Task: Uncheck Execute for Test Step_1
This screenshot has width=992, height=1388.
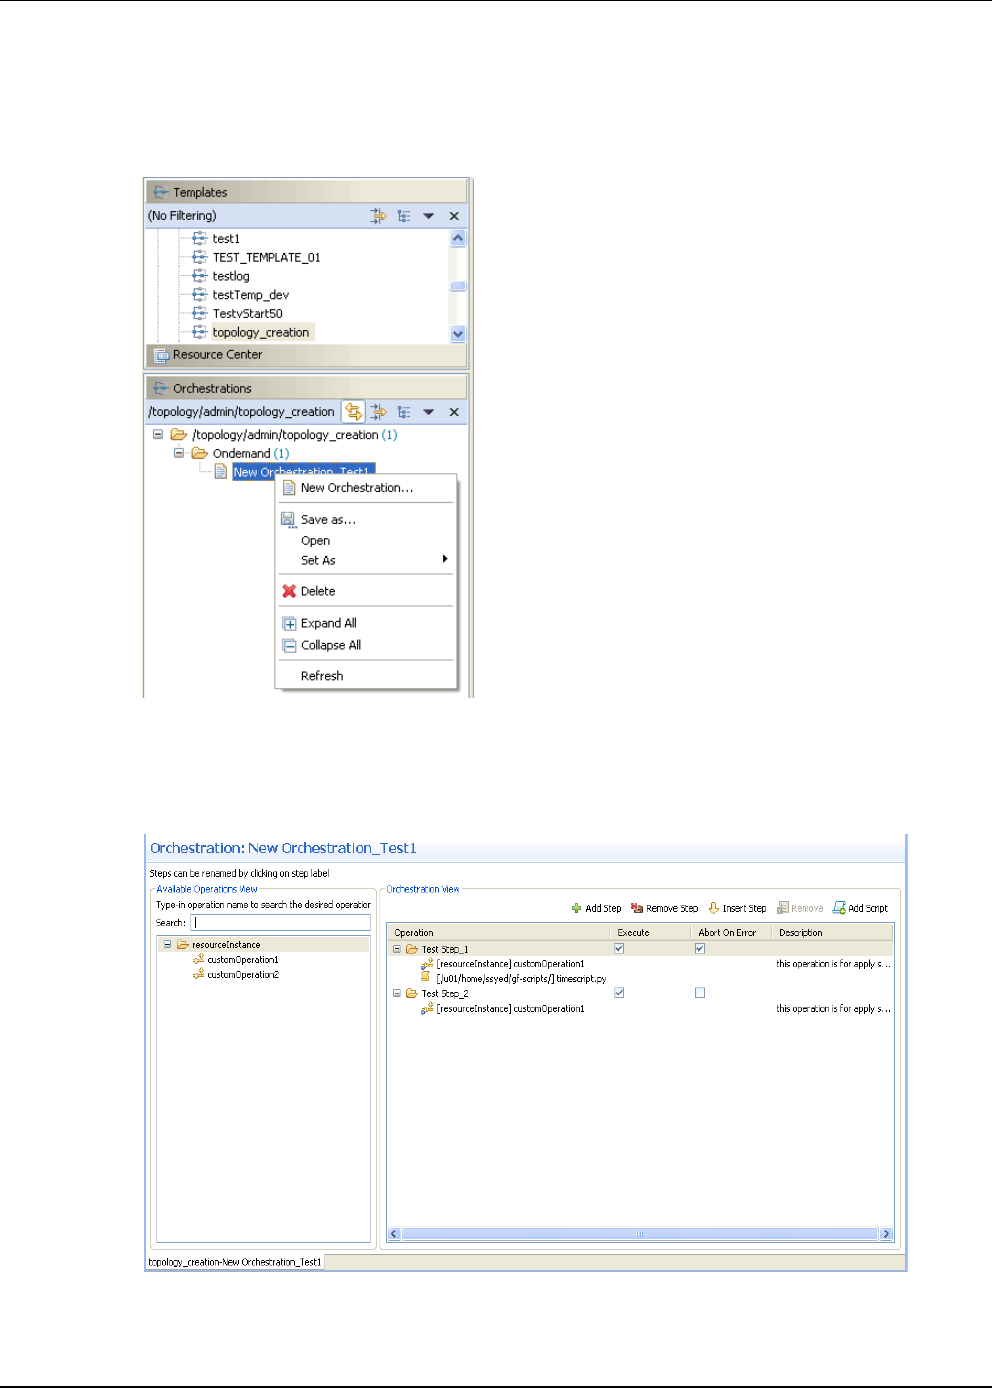Action: coord(619,948)
